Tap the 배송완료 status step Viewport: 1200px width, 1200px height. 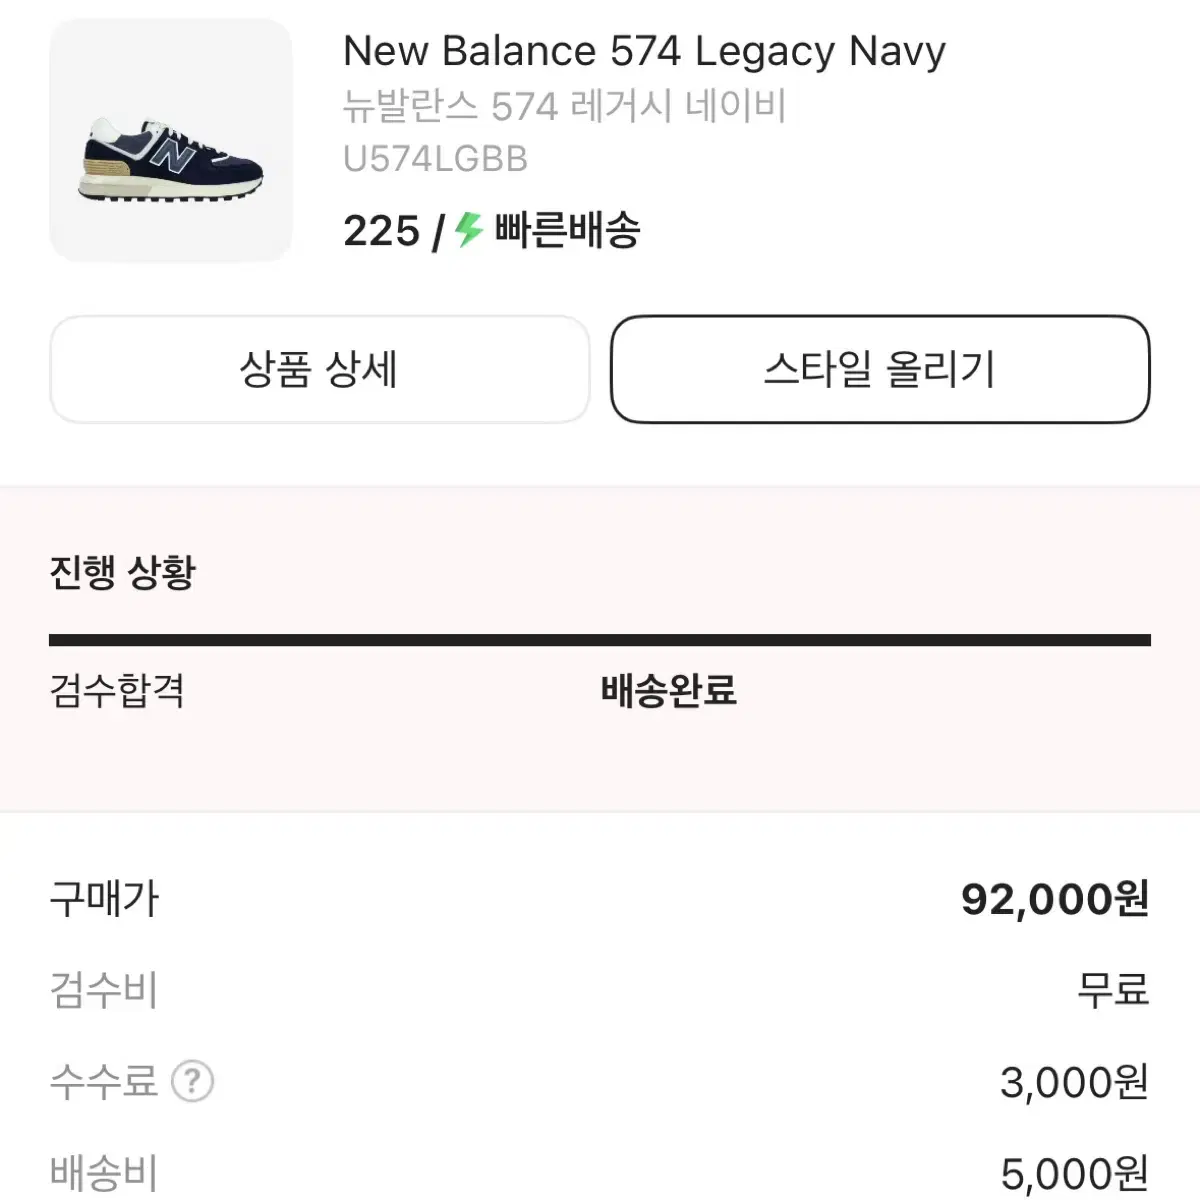click(x=668, y=691)
